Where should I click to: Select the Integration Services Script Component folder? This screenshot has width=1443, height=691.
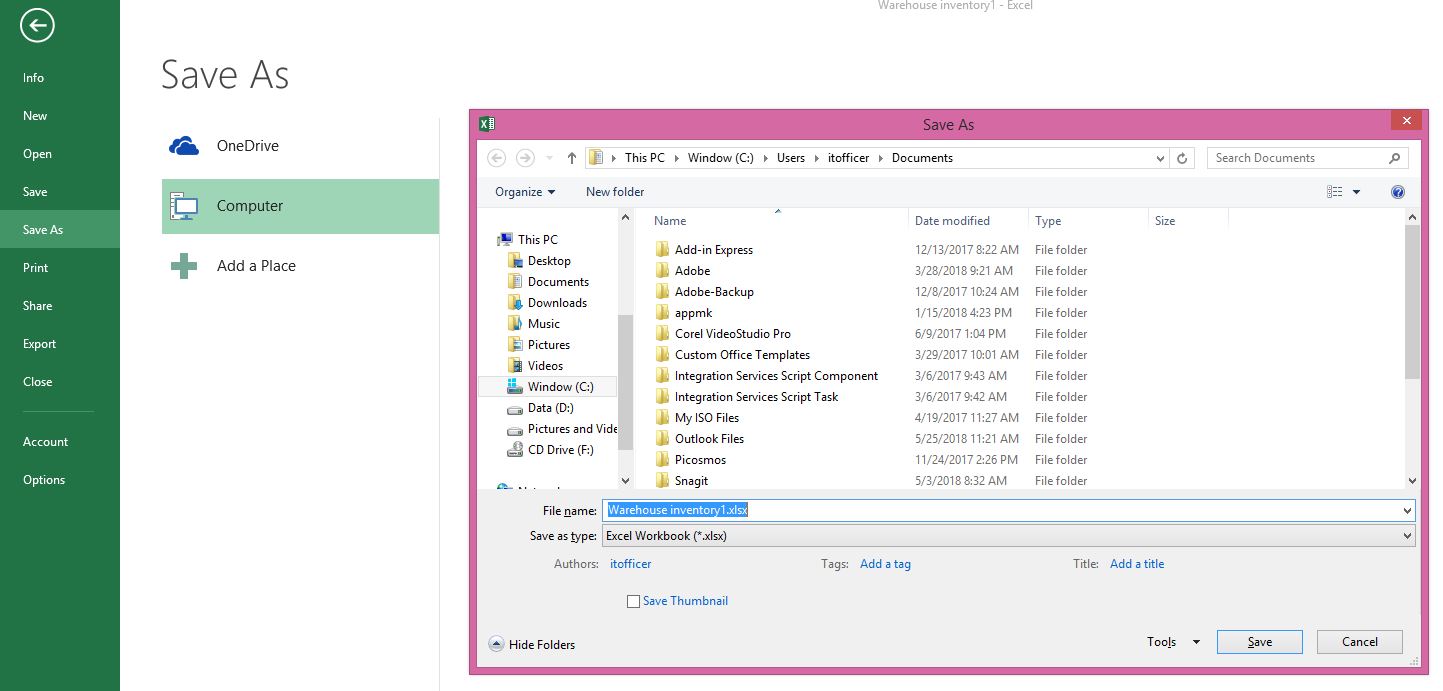[x=776, y=376]
